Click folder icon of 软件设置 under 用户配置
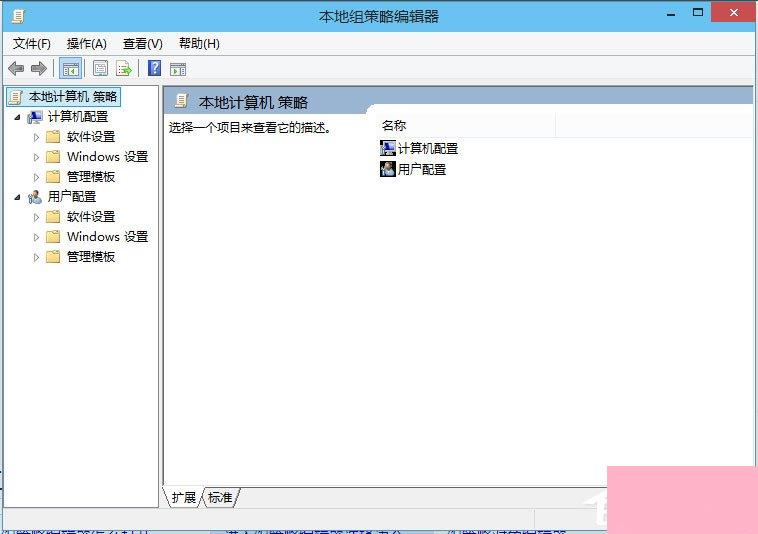This screenshot has height=534, width=758. pyautogui.click(x=53, y=216)
